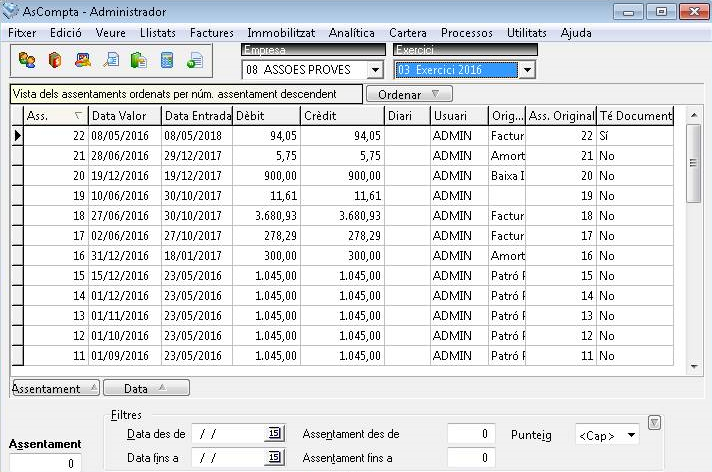This screenshot has height=472, width=712.
Task: Click the Vista dels assentaments description box
Action: click(186, 94)
